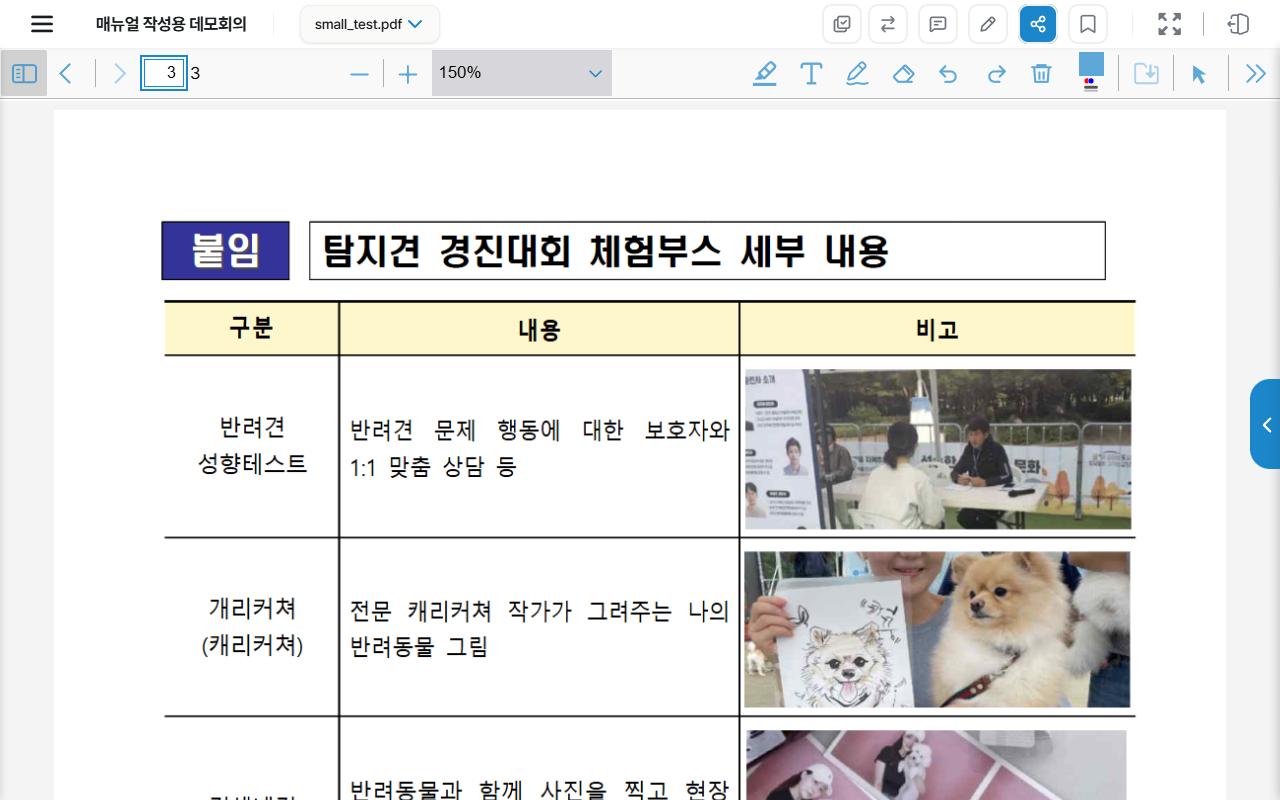Enter fullscreen mode with expand icon

point(1169,24)
